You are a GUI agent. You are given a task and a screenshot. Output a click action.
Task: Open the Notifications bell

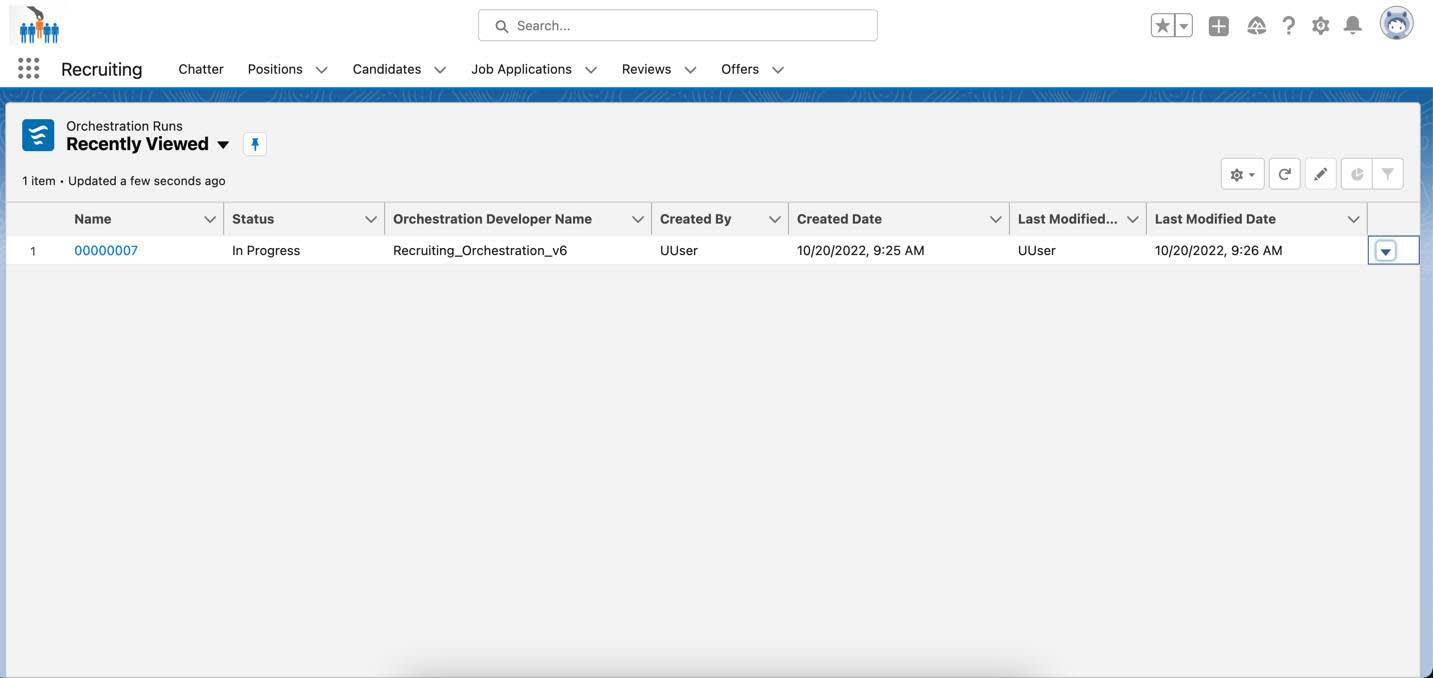coord(1353,26)
